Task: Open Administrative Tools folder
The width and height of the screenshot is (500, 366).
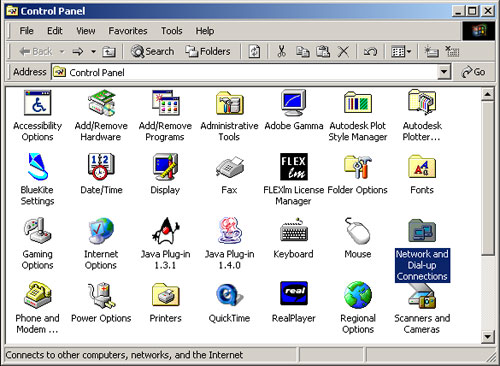Action: coord(229,103)
